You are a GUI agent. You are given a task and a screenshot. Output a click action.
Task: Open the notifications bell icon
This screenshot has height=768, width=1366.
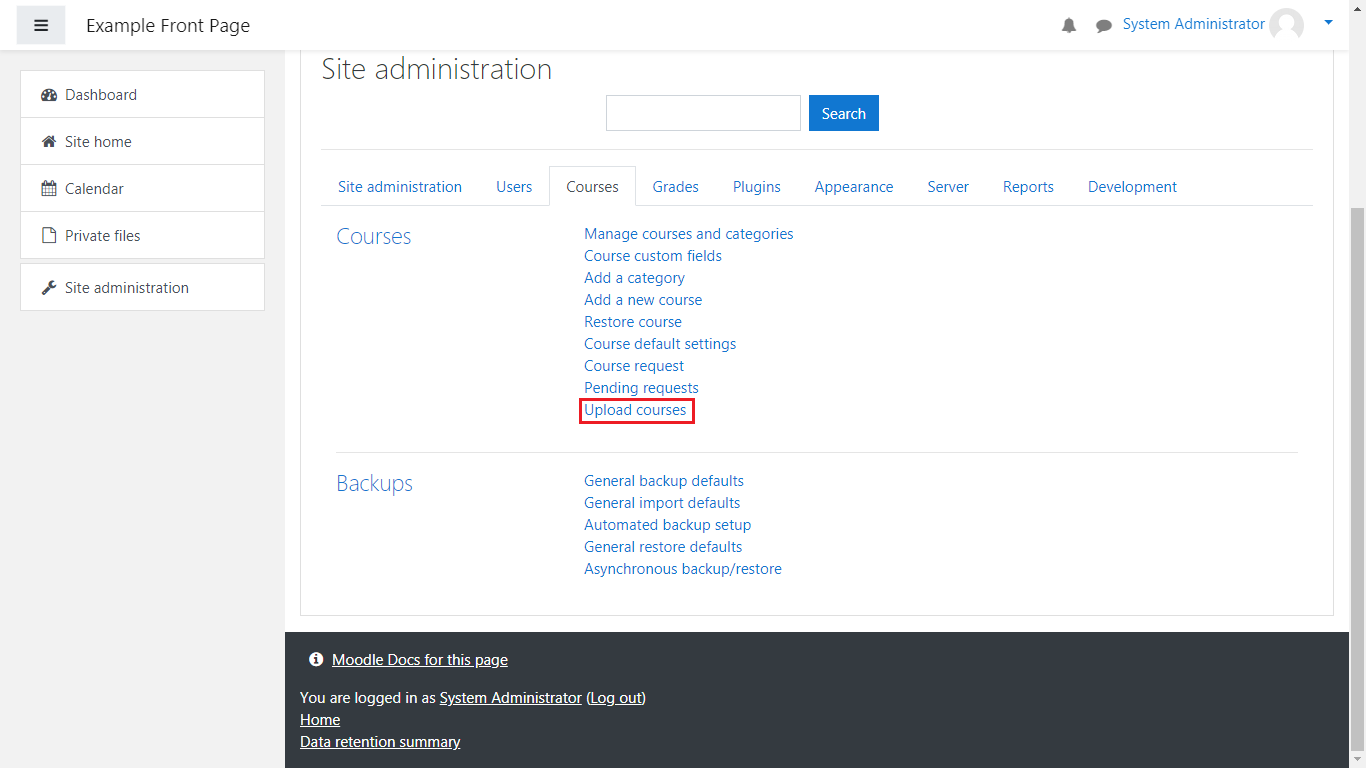(1069, 26)
